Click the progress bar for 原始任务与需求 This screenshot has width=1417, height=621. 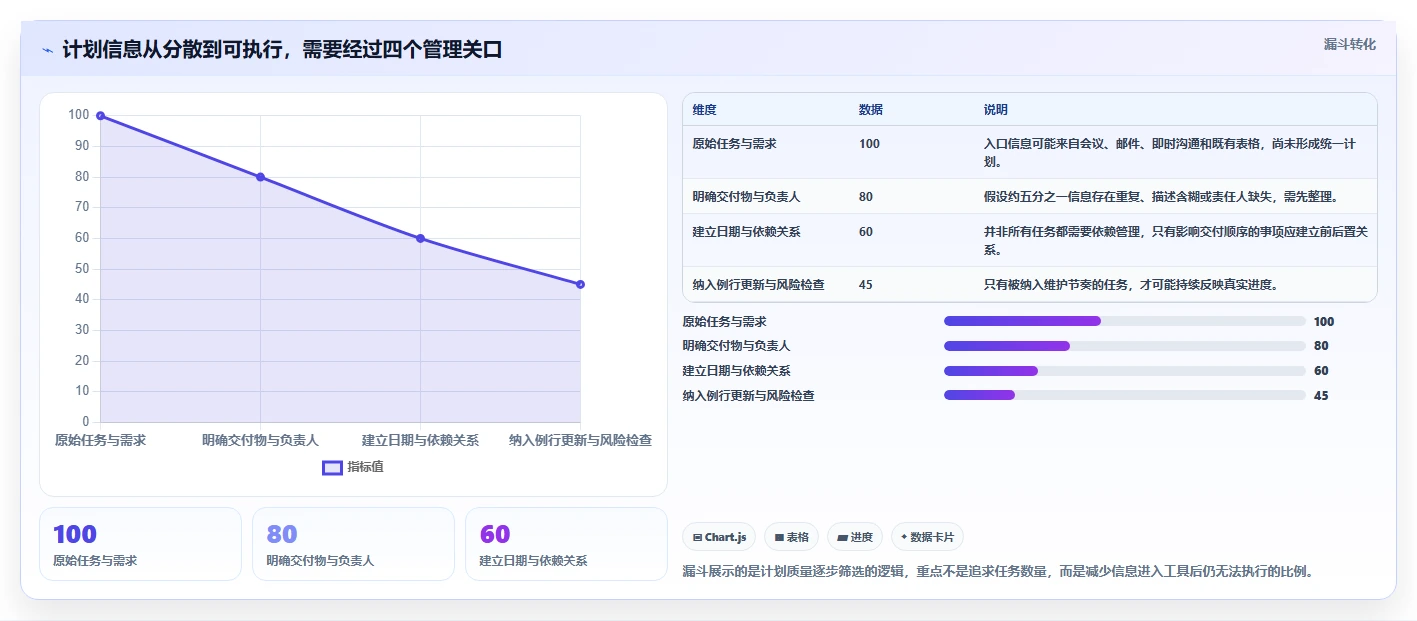(1125, 321)
